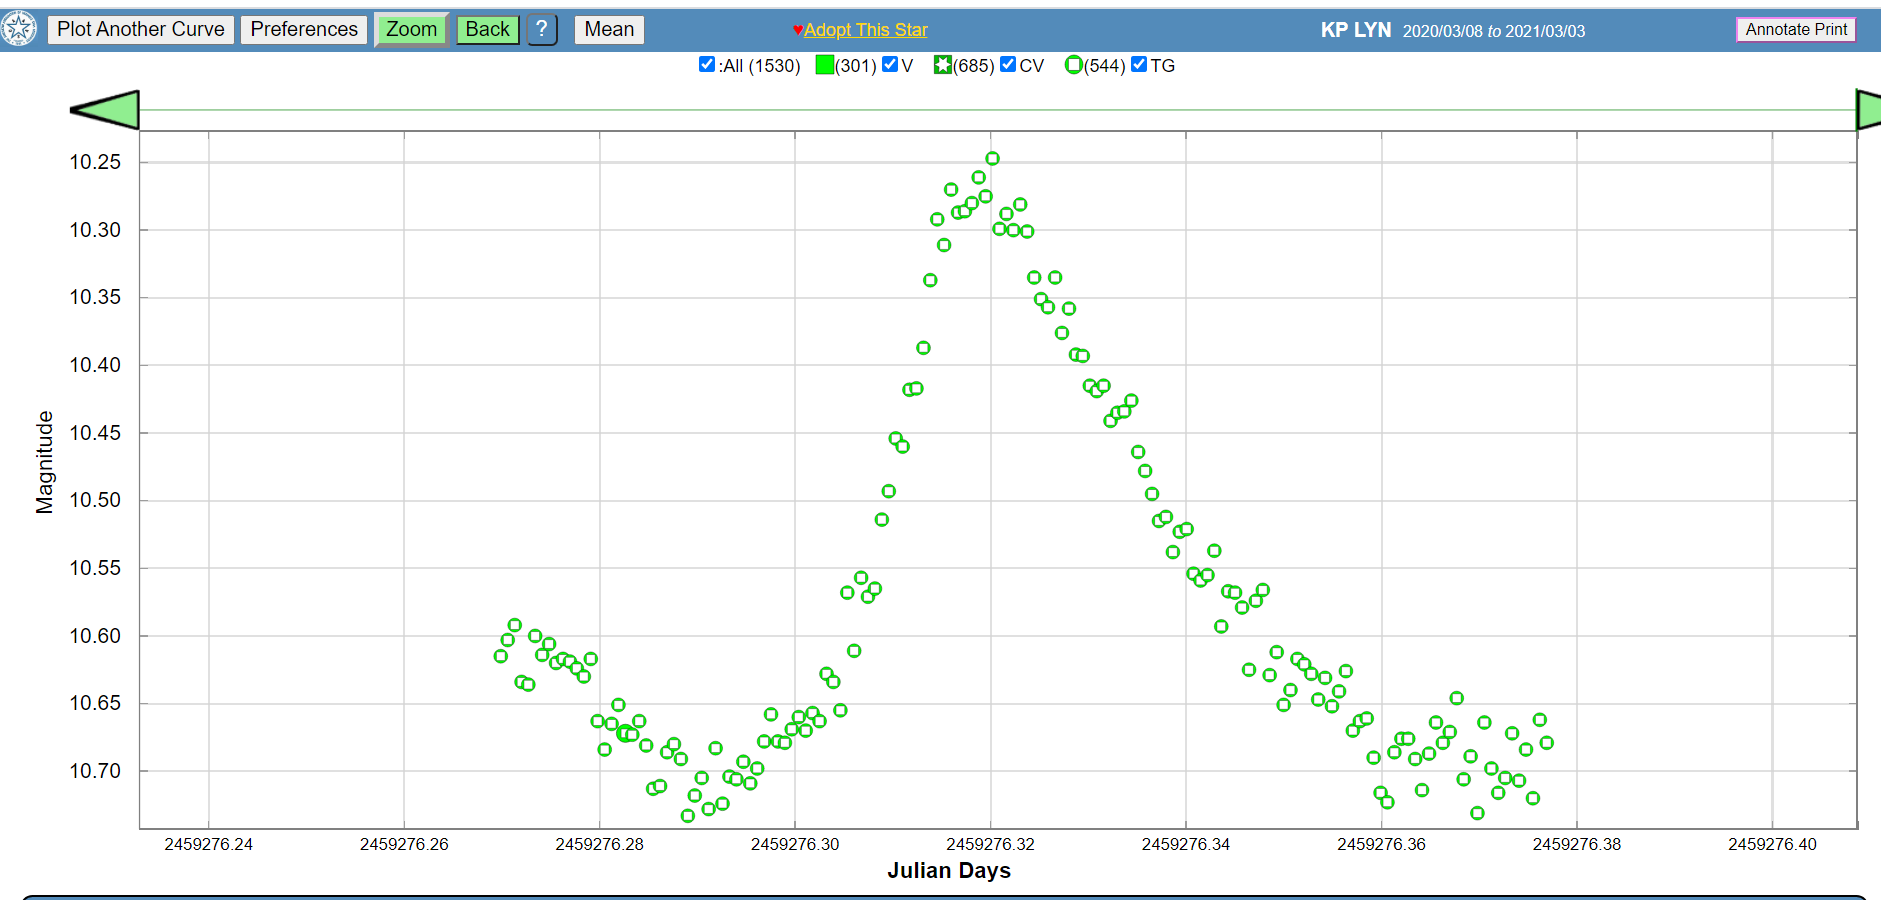The image size is (1881, 900).
Task: Click the CV band star symbol icon
Action: 942,65
